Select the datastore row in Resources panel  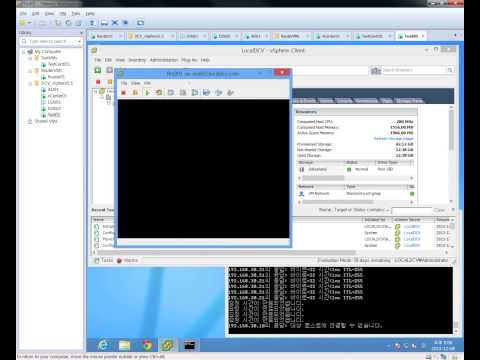pos(355,169)
